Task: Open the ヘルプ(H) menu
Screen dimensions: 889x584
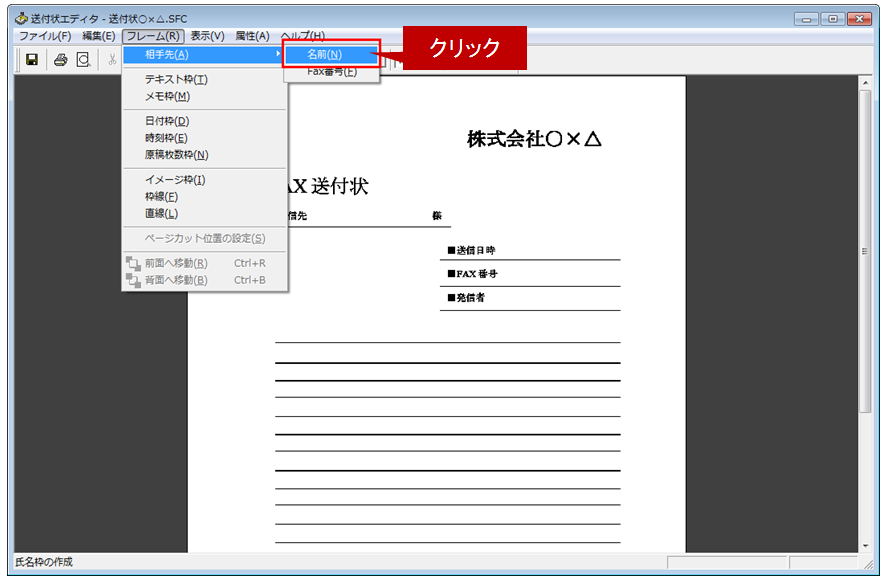Action: [303, 36]
